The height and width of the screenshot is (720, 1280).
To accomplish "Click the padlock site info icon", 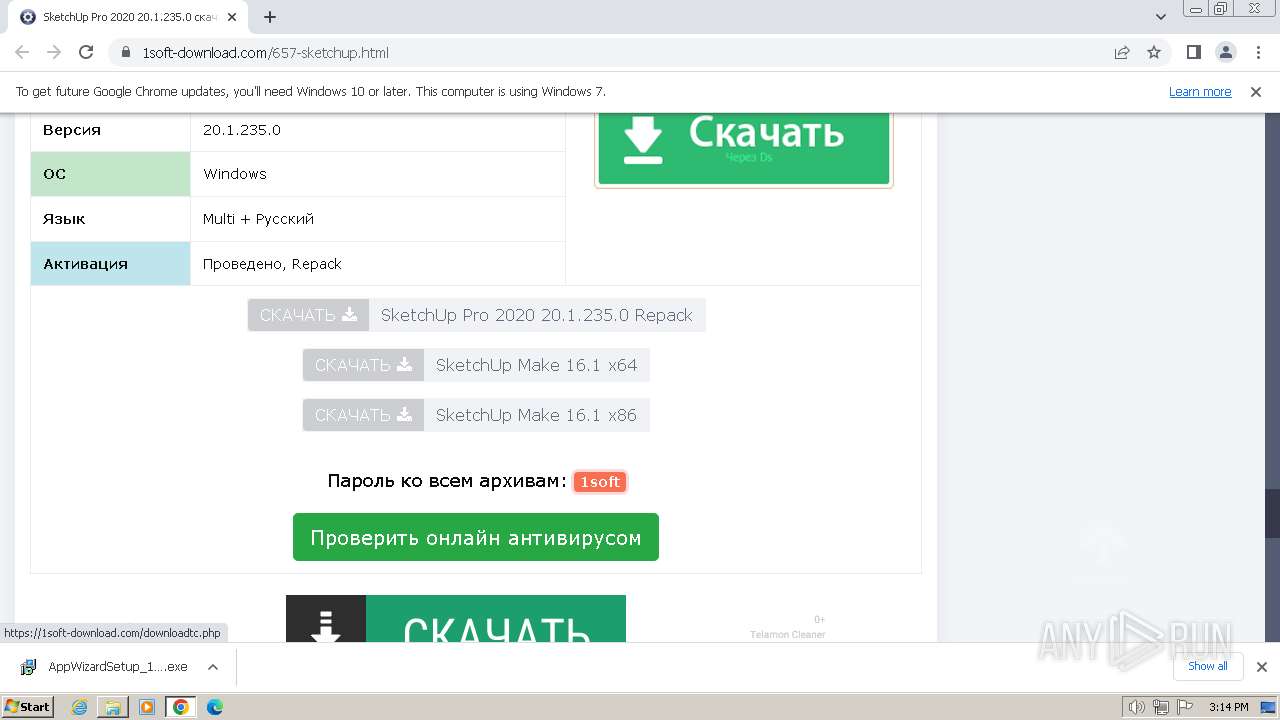I will pyautogui.click(x=126, y=53).
